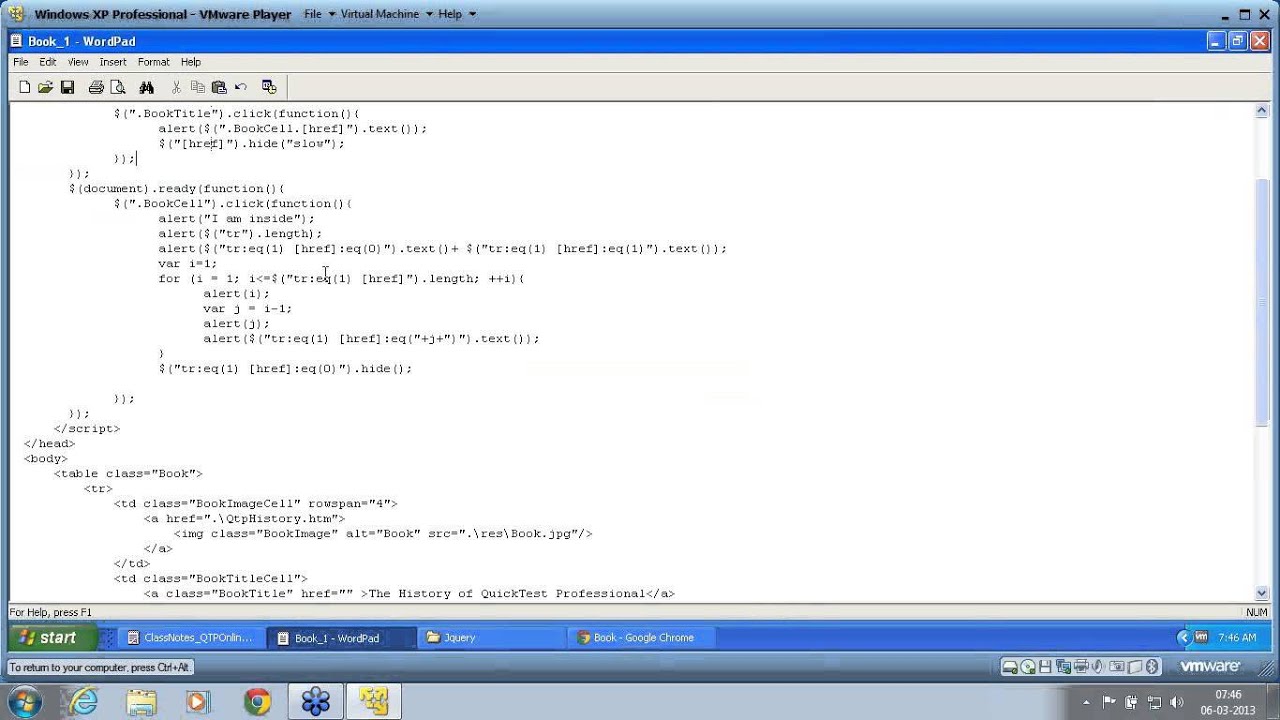Screen dimensions: 1280x720
Task: Open the WordPad Help menu
Action: coord(191,62)
